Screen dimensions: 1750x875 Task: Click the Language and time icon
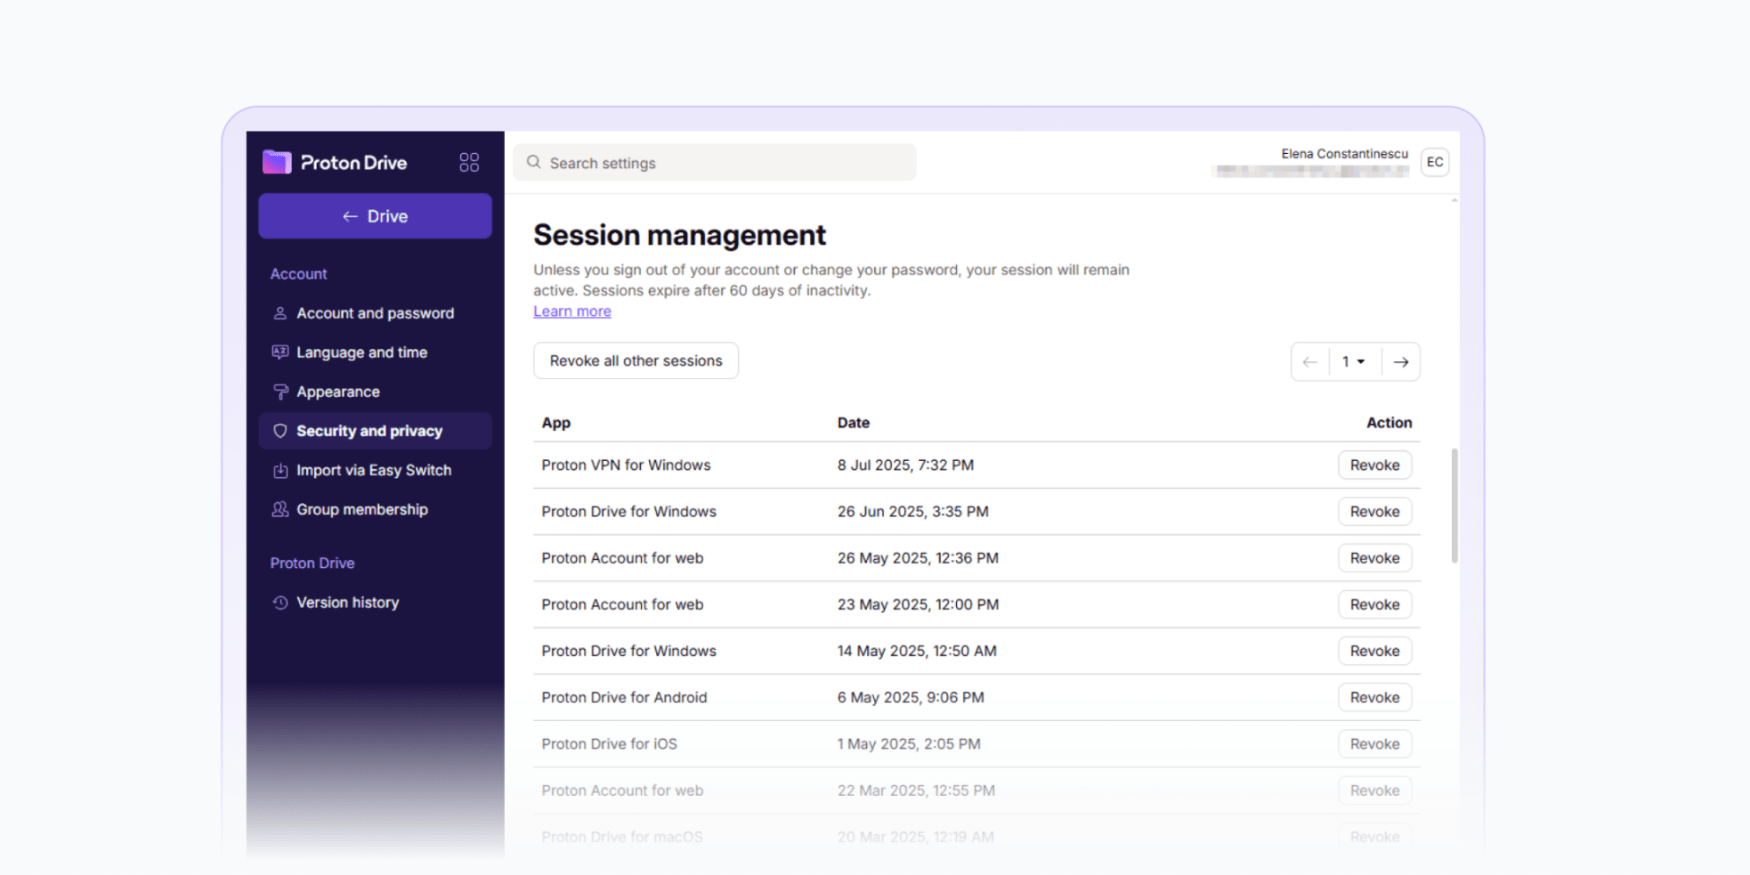click(280, 352)
